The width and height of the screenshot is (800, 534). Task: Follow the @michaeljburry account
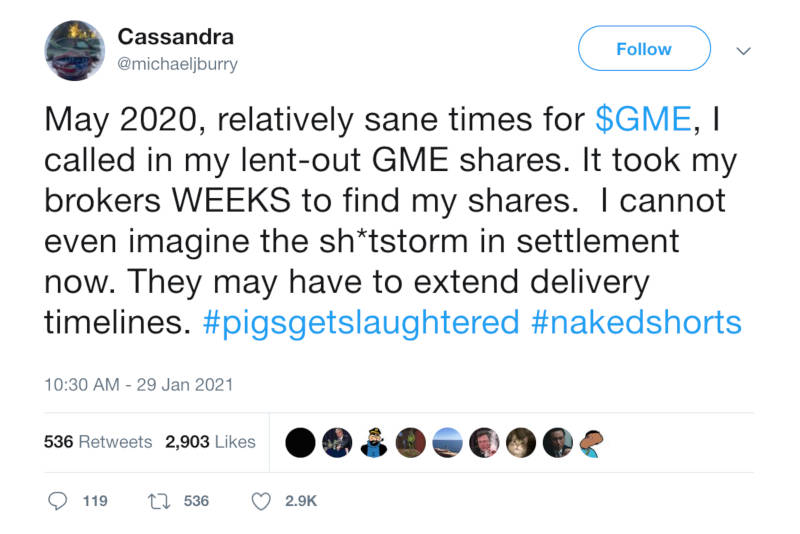tap(644, 48)
